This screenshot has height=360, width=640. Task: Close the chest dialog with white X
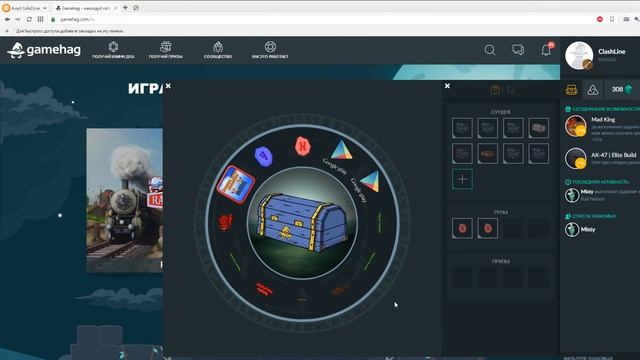447,86
